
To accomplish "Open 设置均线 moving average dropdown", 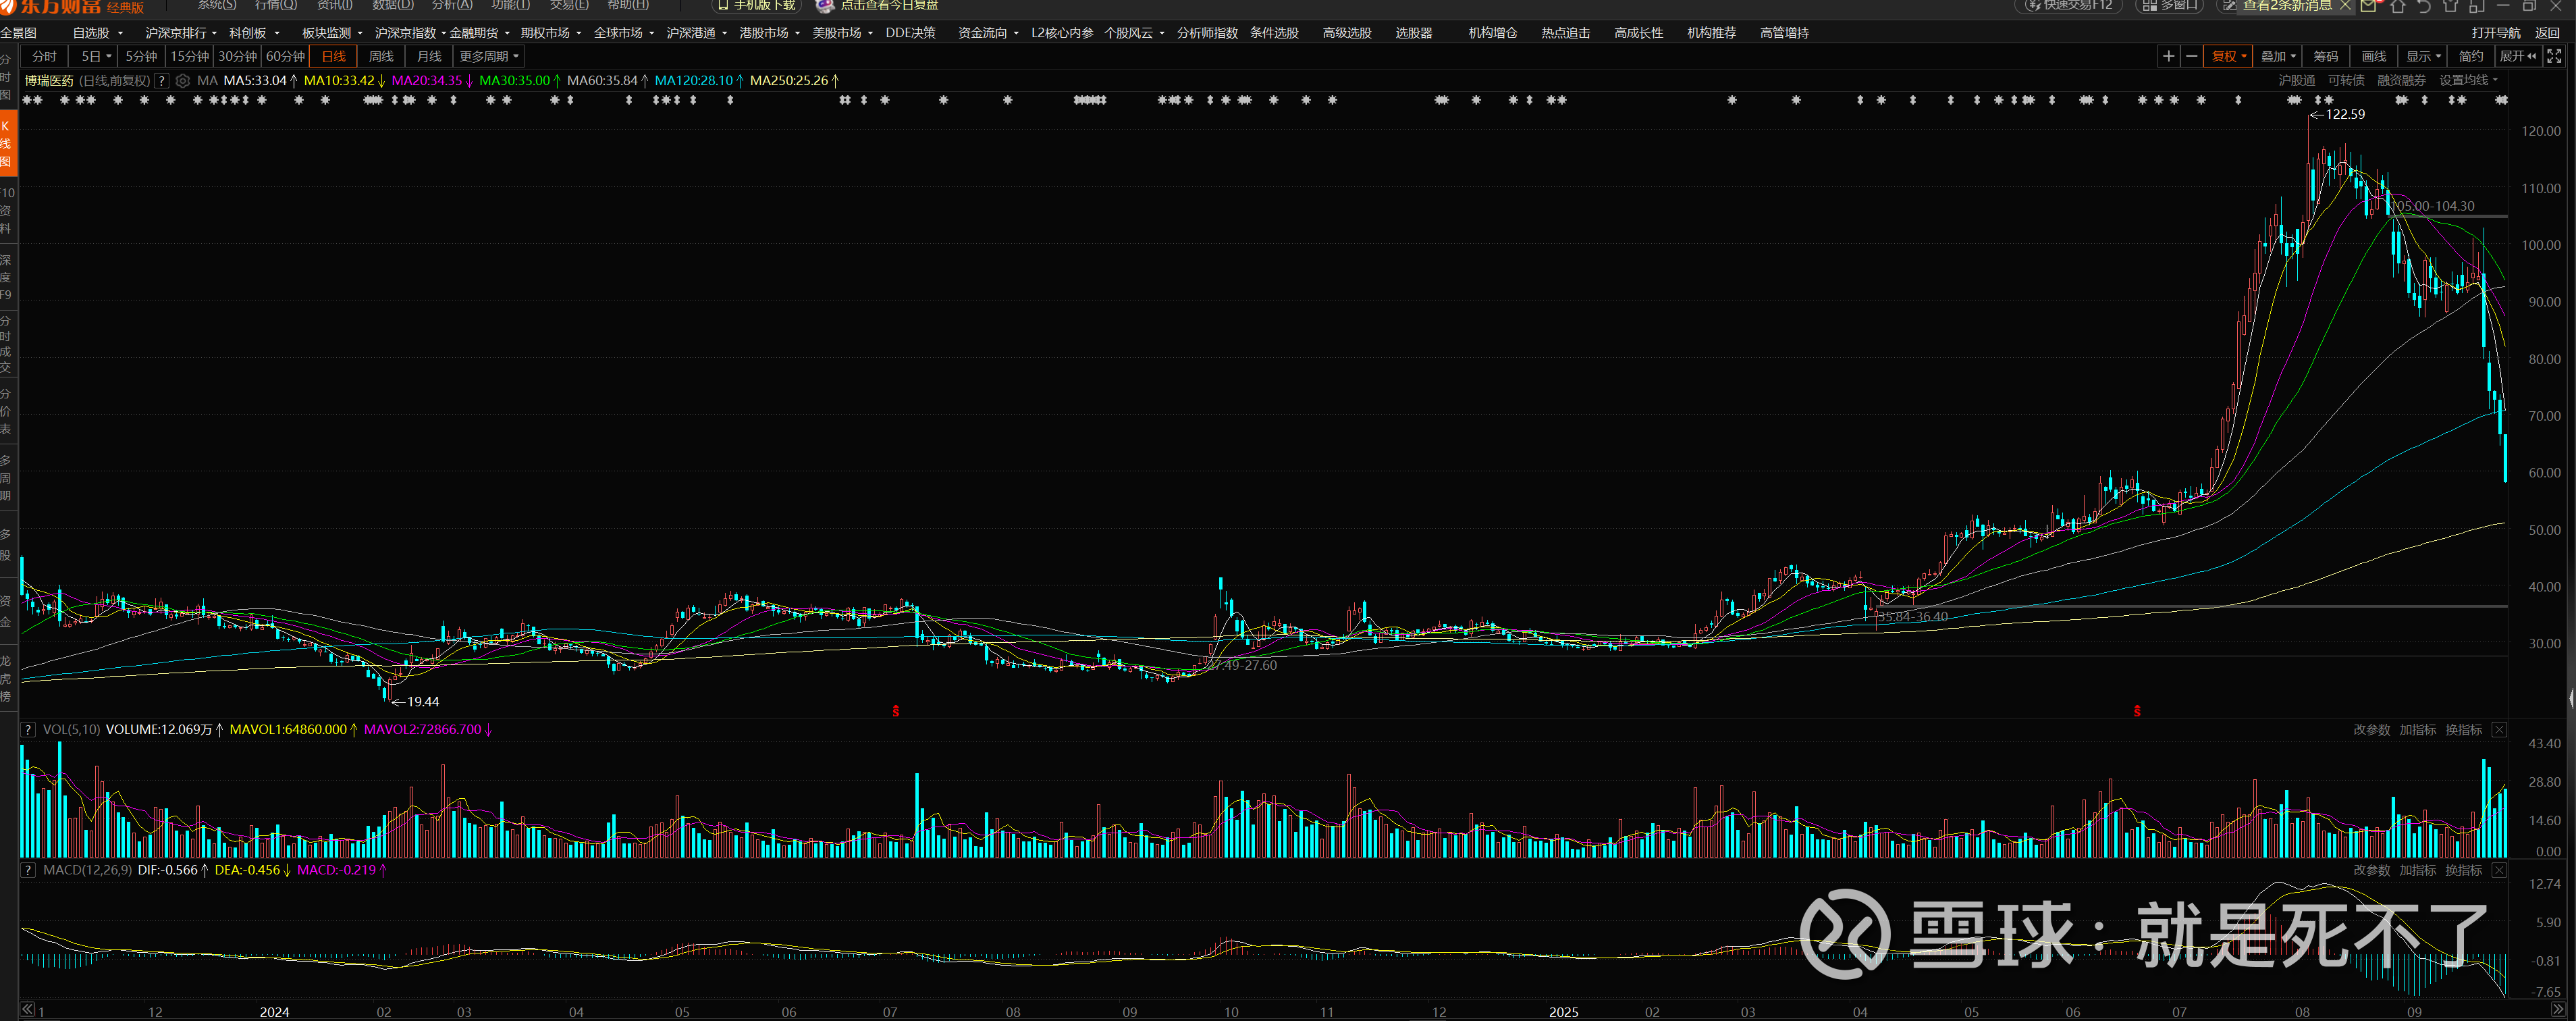I will click(x=2468, y=80).
